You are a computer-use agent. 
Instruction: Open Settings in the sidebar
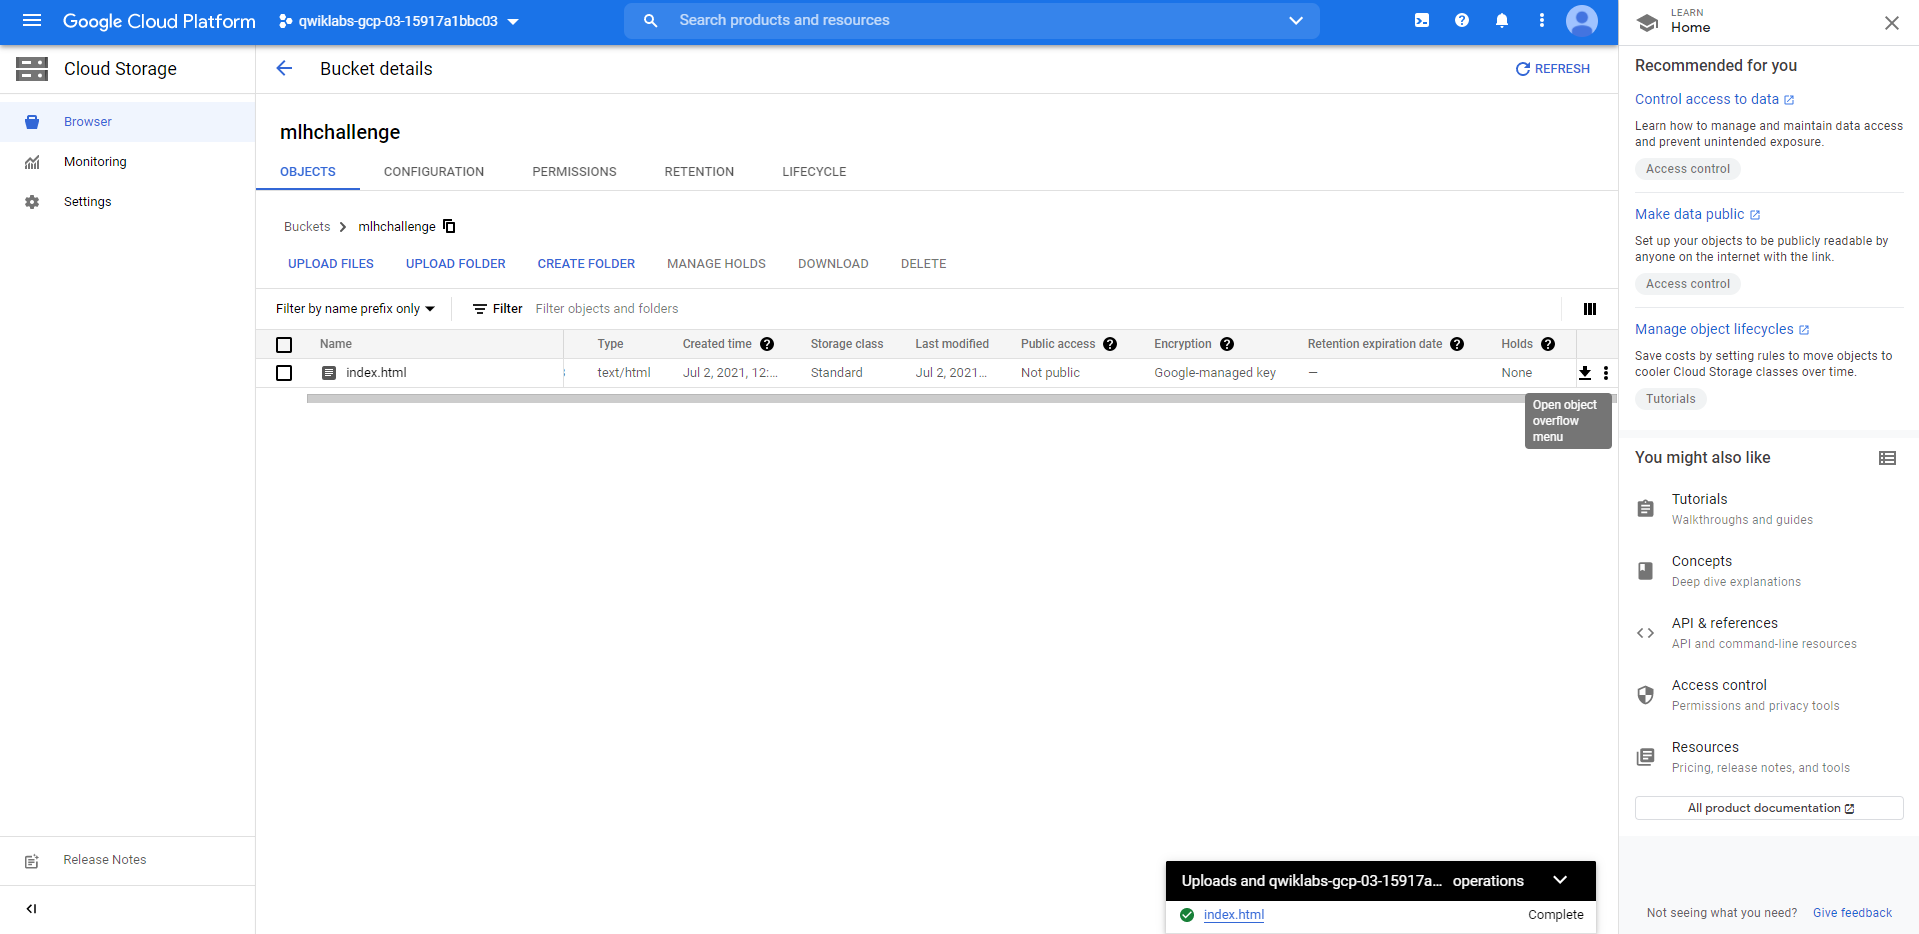(128, 202)
